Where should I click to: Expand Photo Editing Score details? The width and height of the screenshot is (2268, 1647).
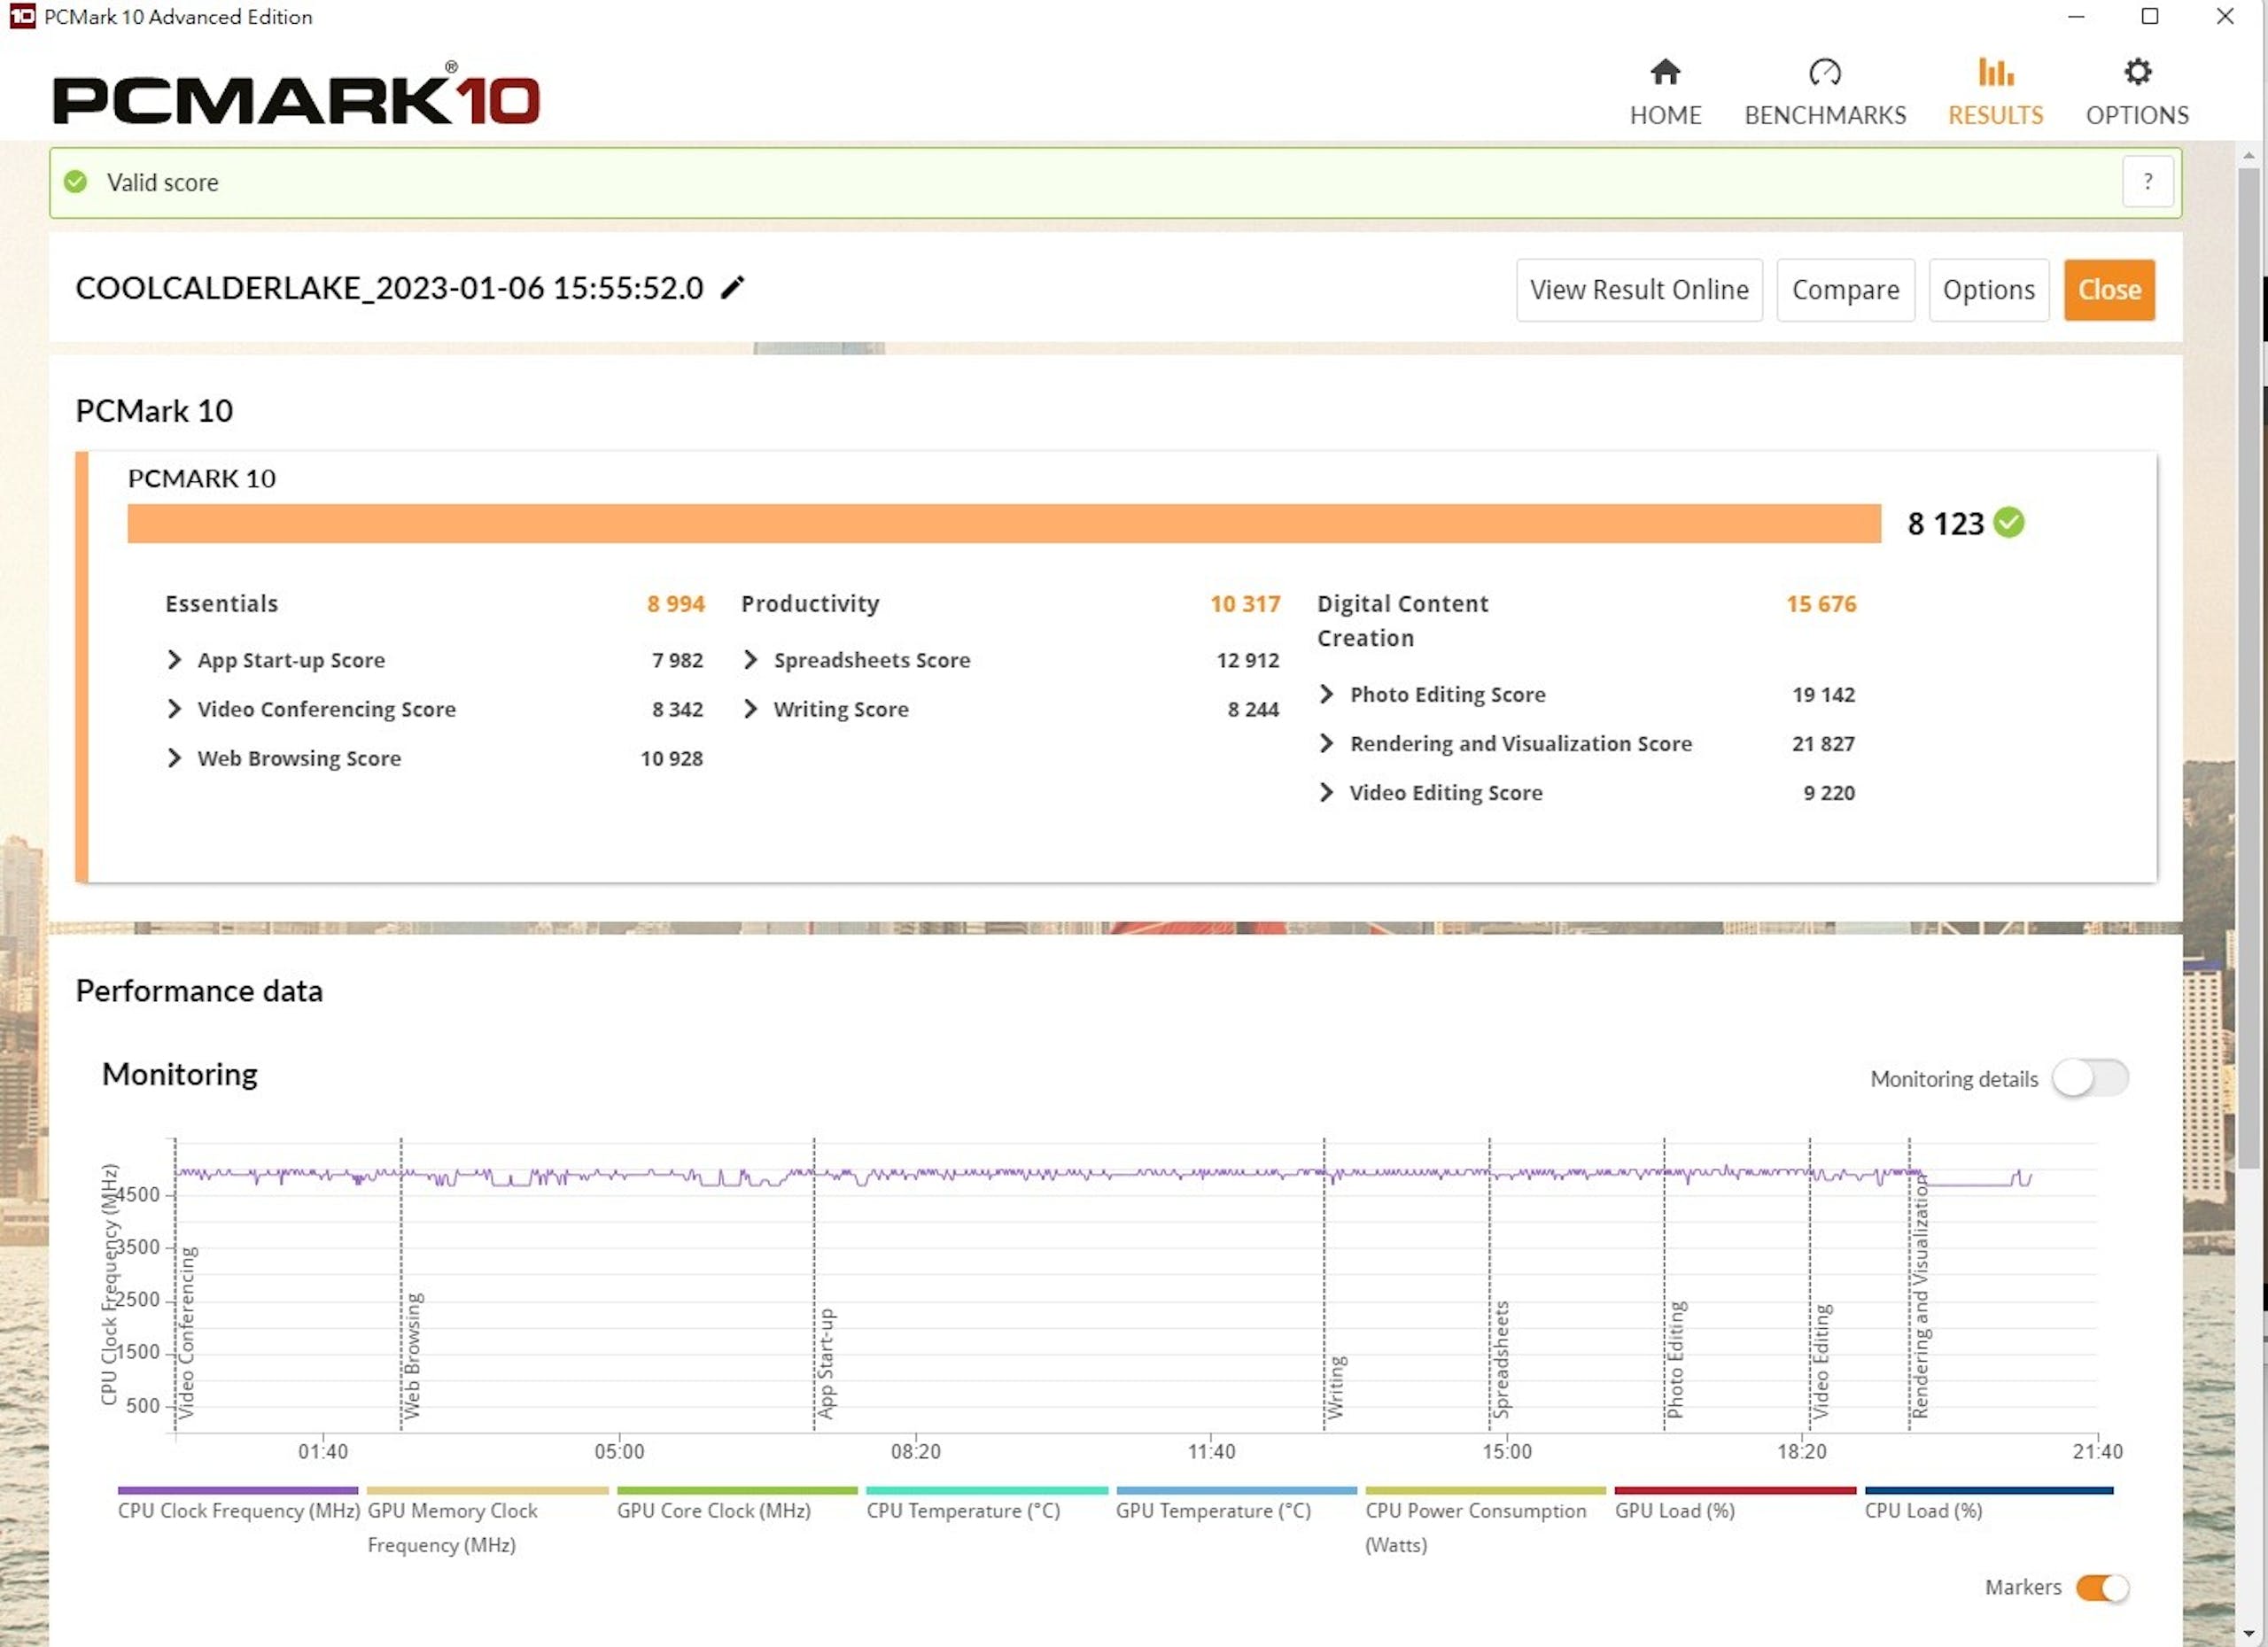point(1326,694)
